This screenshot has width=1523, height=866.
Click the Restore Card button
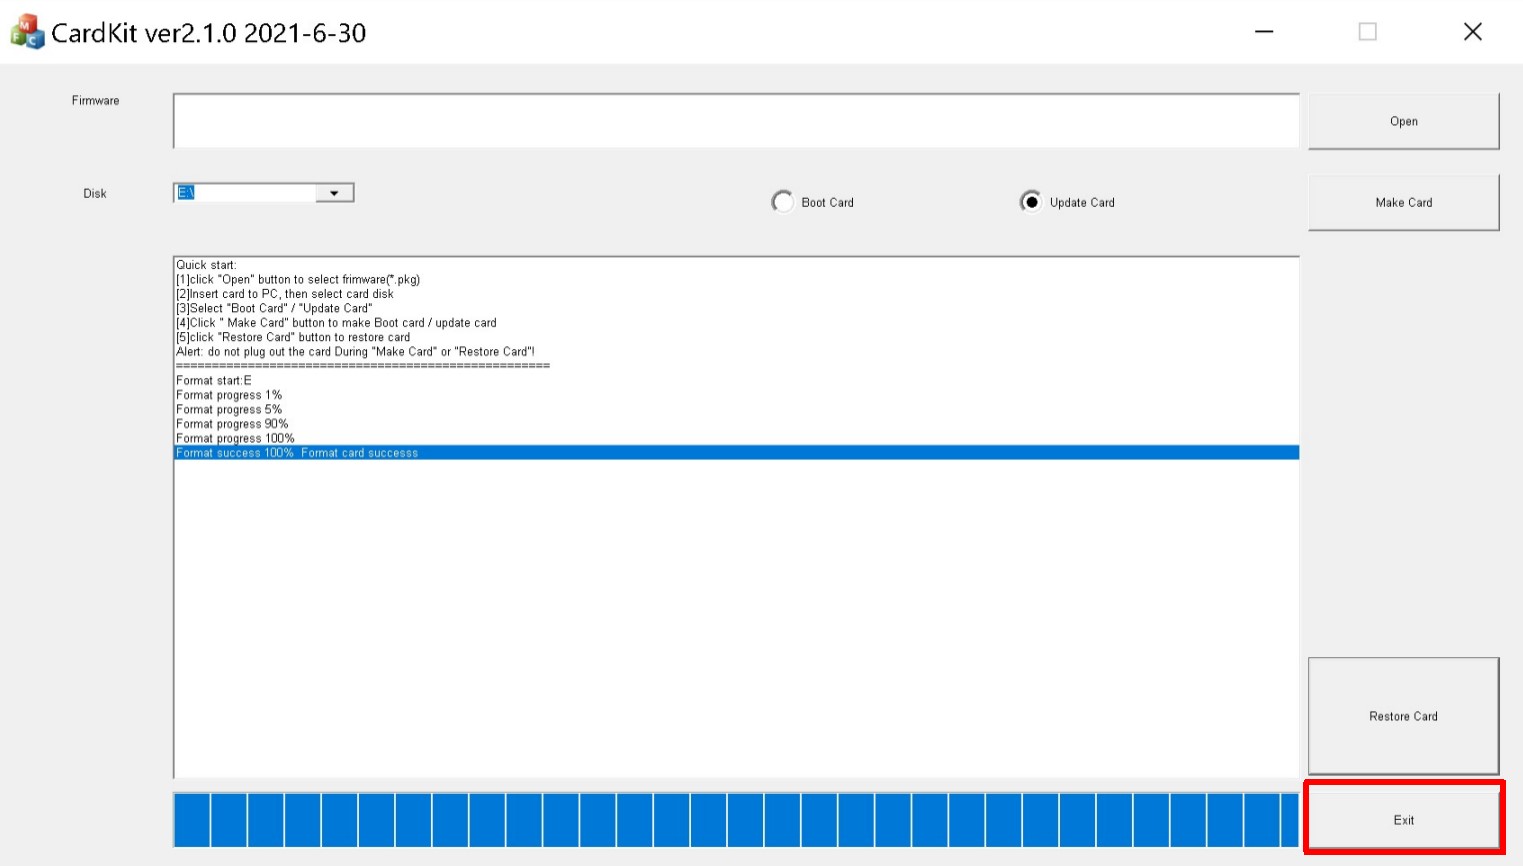[1403, 716]
